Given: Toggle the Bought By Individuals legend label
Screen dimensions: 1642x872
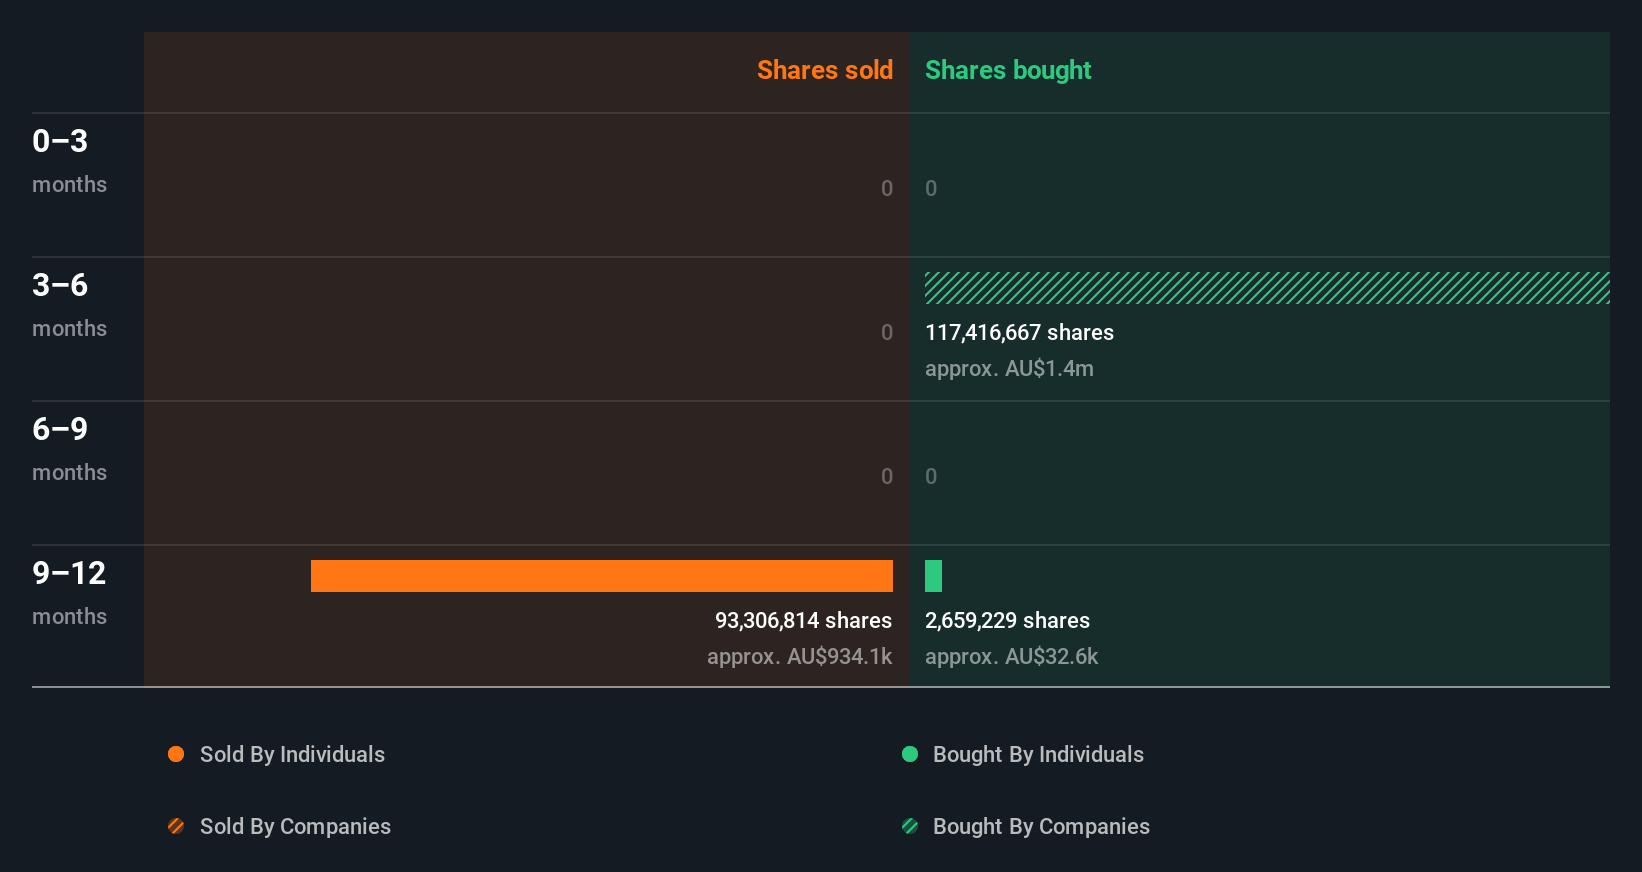Looking at the screenshot, I should (x=1038, y=754).
